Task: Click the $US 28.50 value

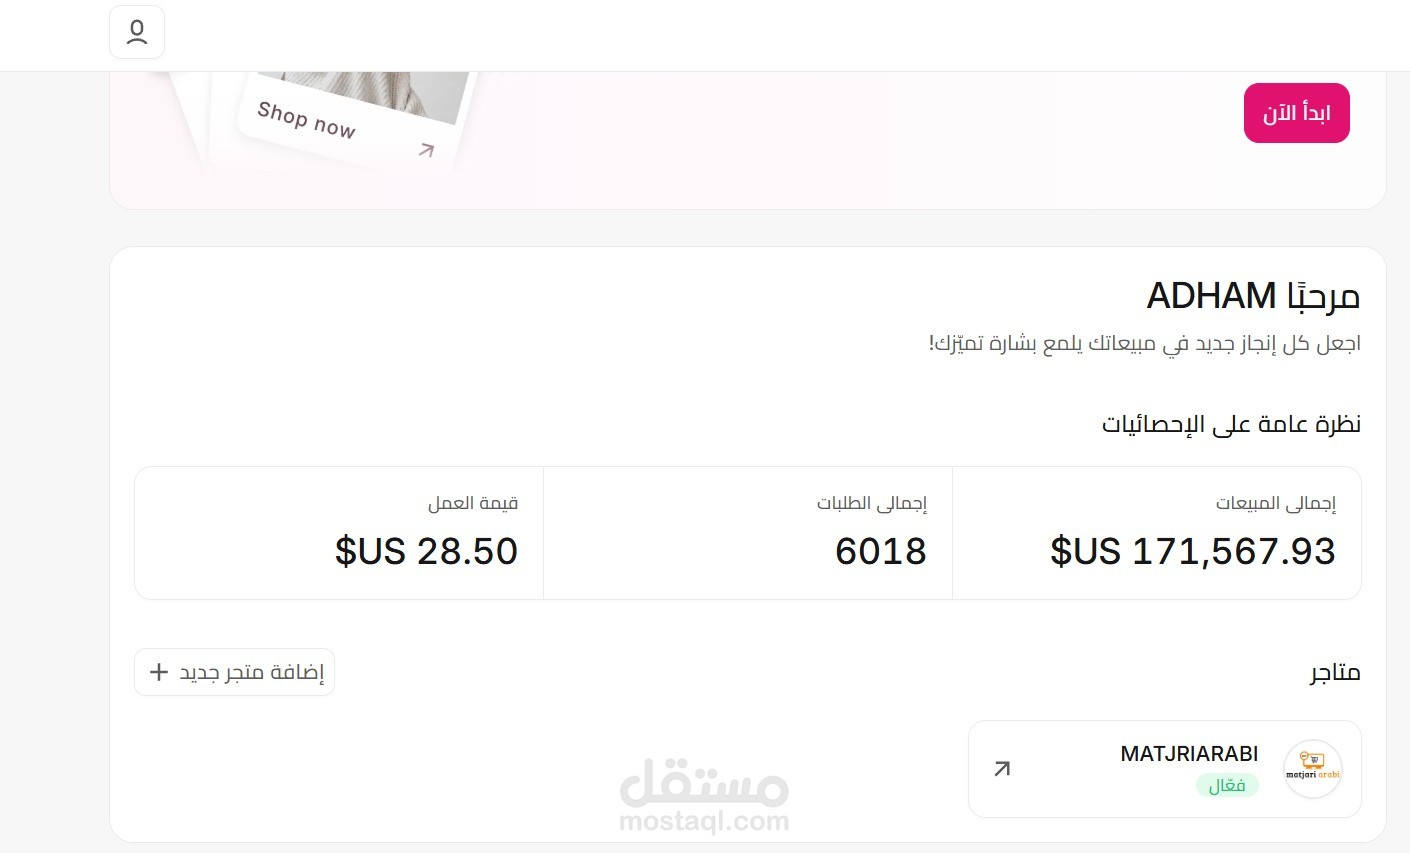Action: (x=426, y=551)
